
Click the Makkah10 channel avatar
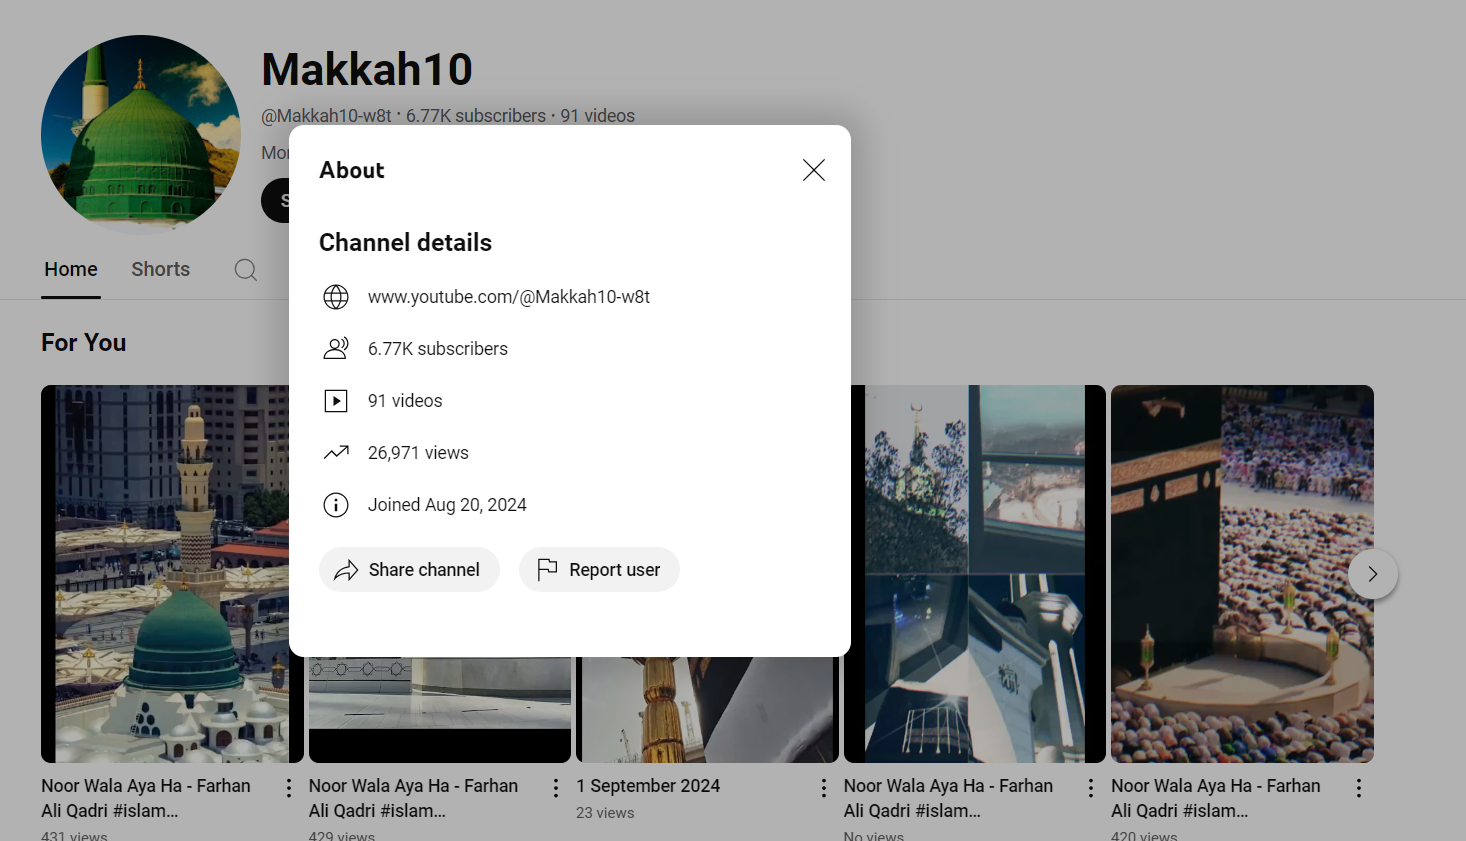tap(141, 135)
